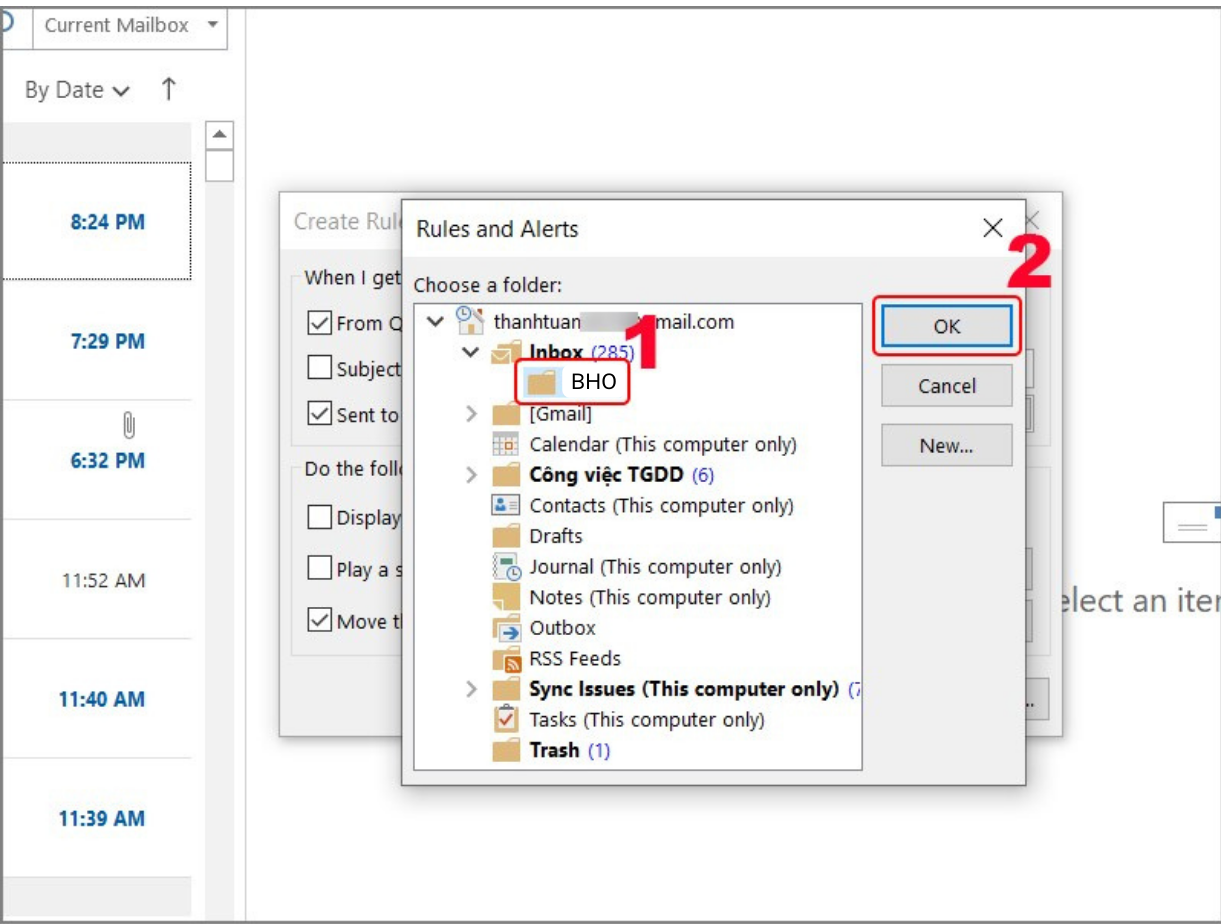This screenshot has height=924, width=1221.
Task: Click the Calendar folder icon
Action: point(506,444)
